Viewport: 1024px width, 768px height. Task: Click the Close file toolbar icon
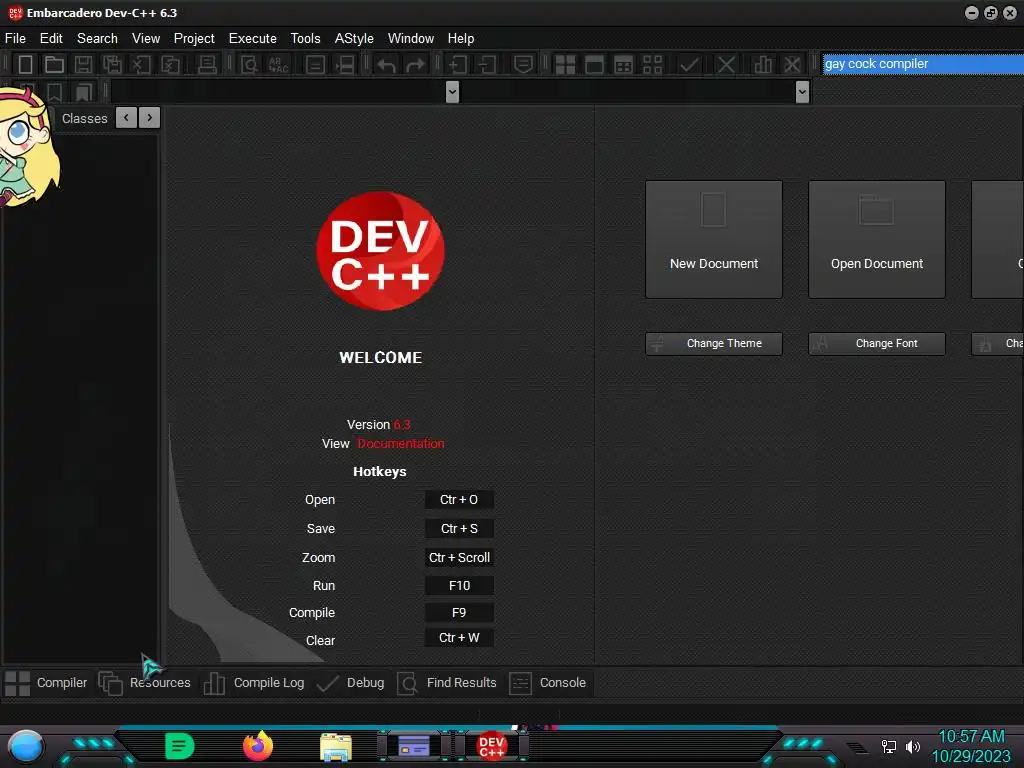tap(141, 64)
